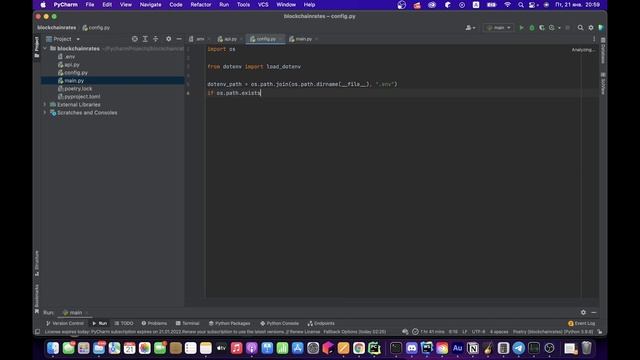640x360 pixels.
Task: Open the Python Packages tool window
Action: (229, 323)
